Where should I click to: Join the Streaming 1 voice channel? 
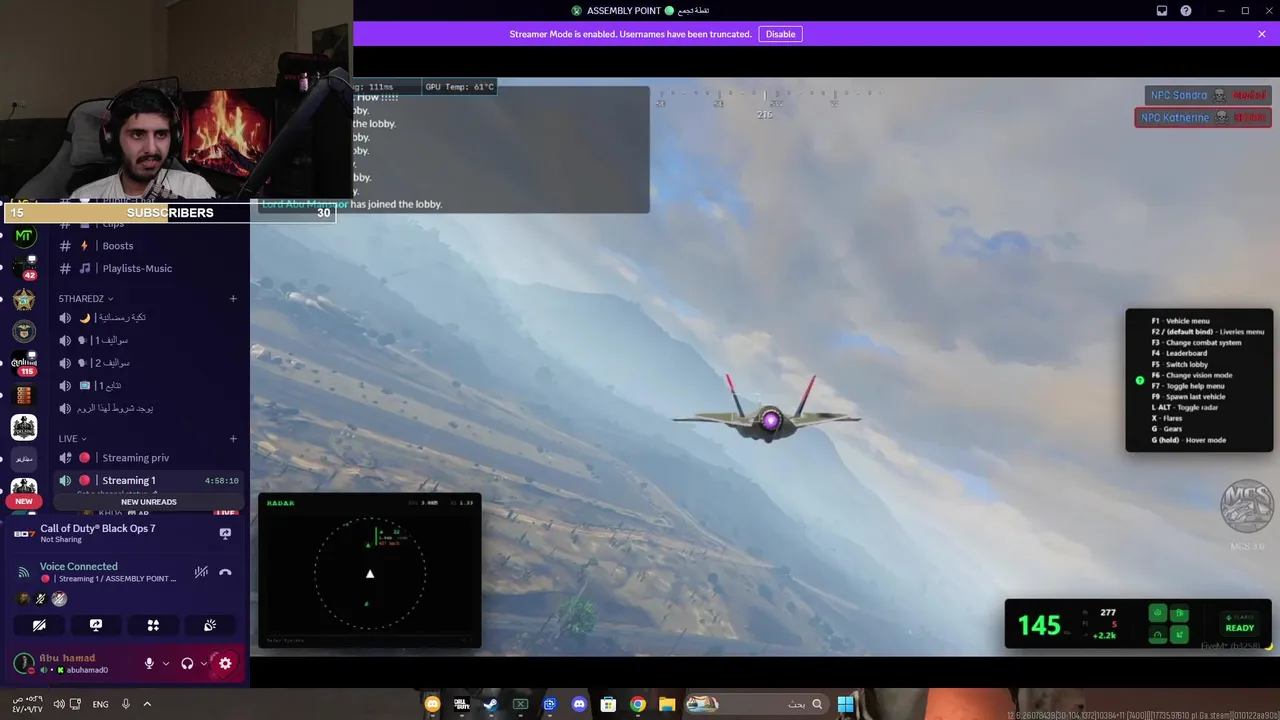tap(148, 480)
